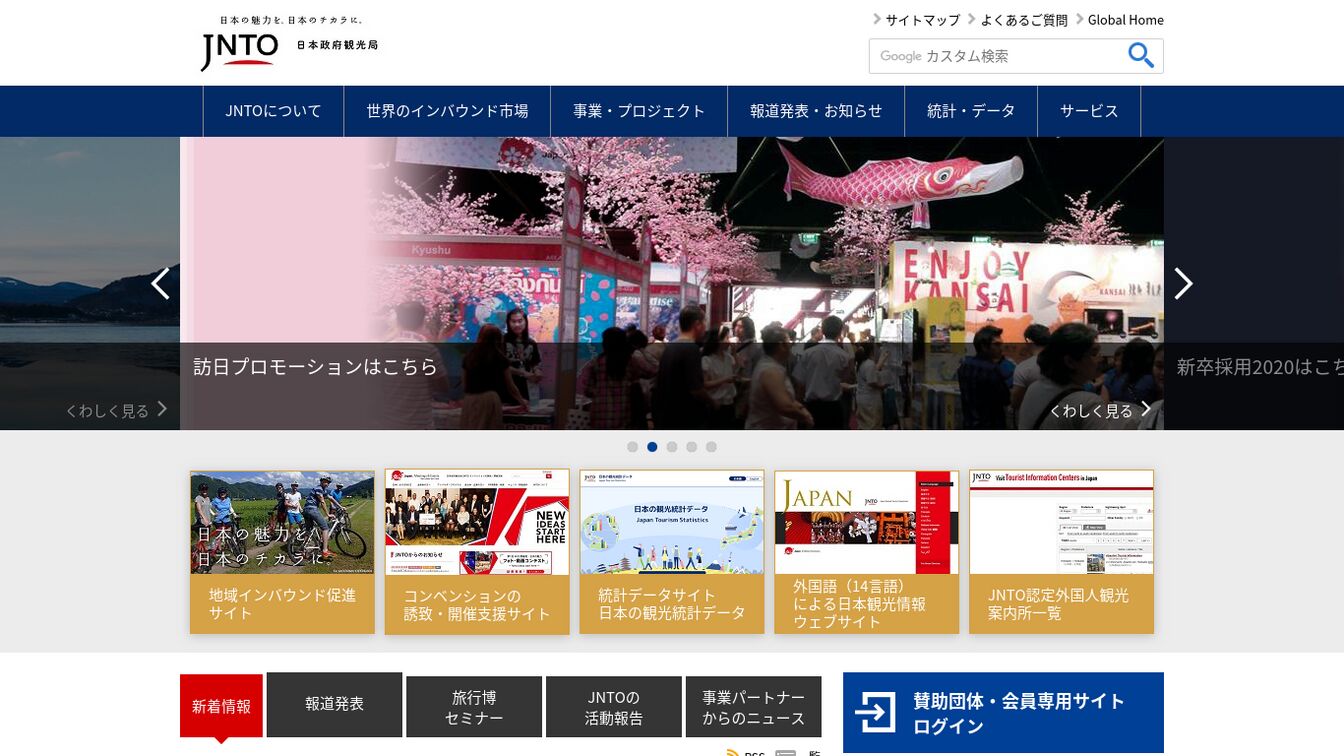Open 統計・データ menu
This screenshot has height=756, width=1344.
(x=971, y=111)
